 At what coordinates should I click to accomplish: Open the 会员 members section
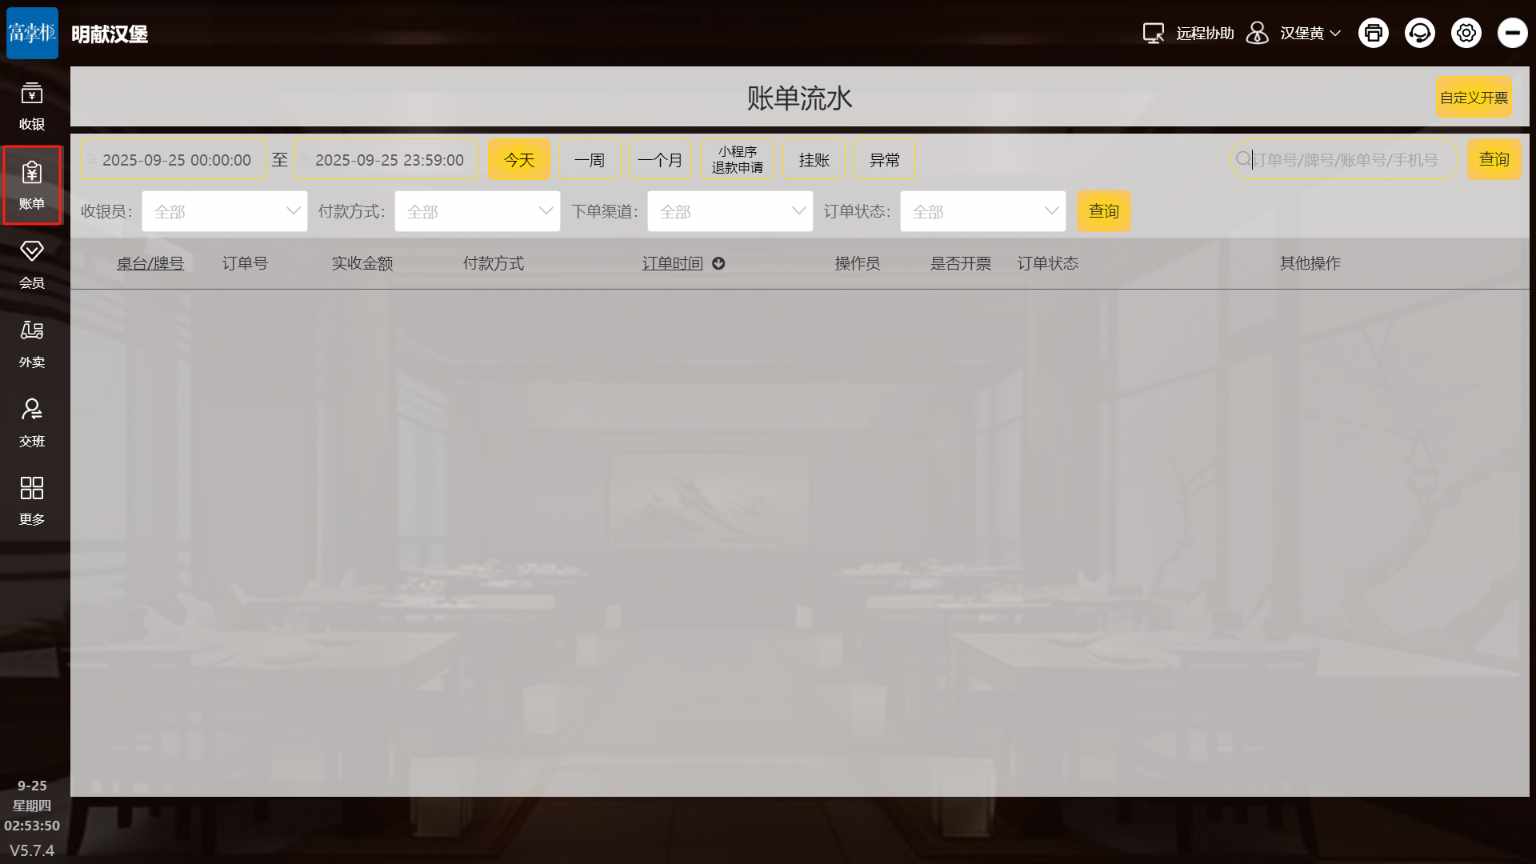(x=32, y=264)
